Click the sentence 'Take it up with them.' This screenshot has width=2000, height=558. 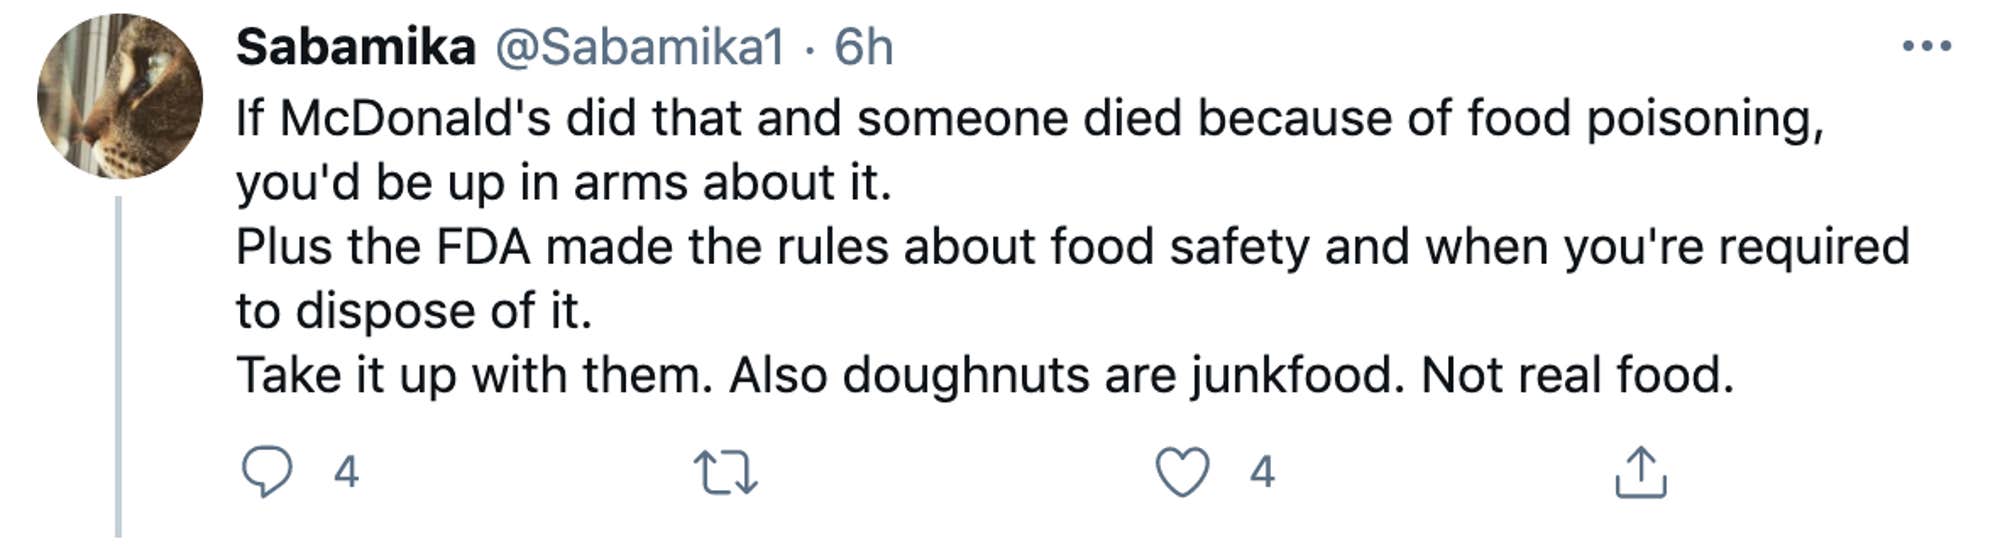pyautogui.click(x=474, y=376)
